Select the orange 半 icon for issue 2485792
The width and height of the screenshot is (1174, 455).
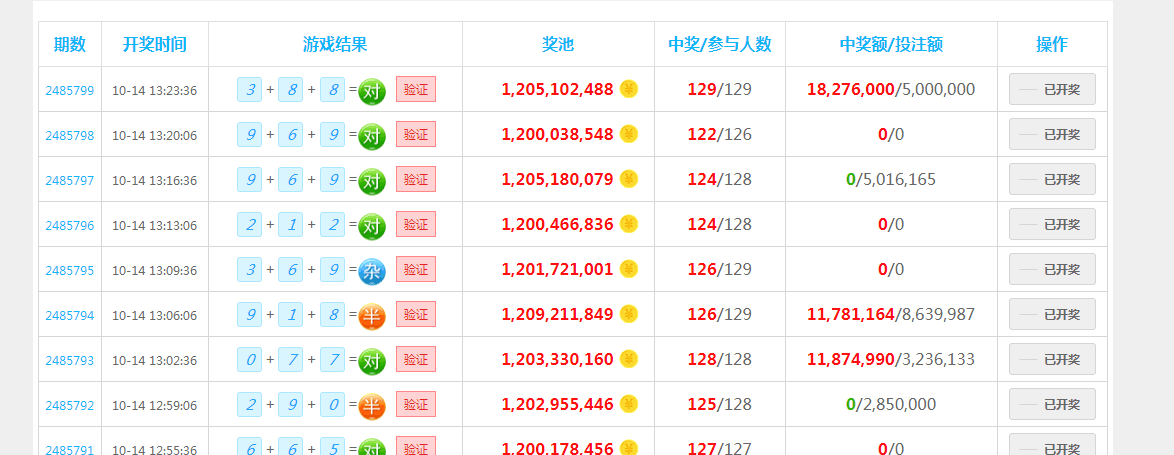[x=372, y=405]
